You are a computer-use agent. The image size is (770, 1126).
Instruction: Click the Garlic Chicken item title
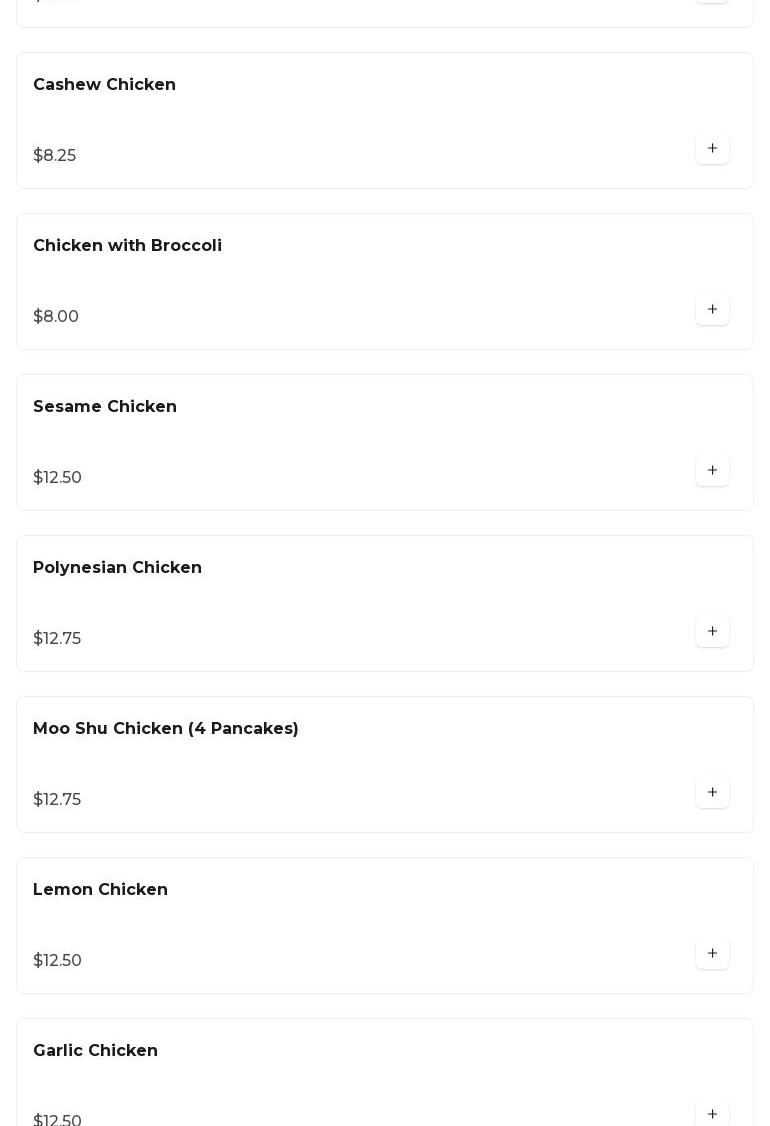(x=95, y=1051)
